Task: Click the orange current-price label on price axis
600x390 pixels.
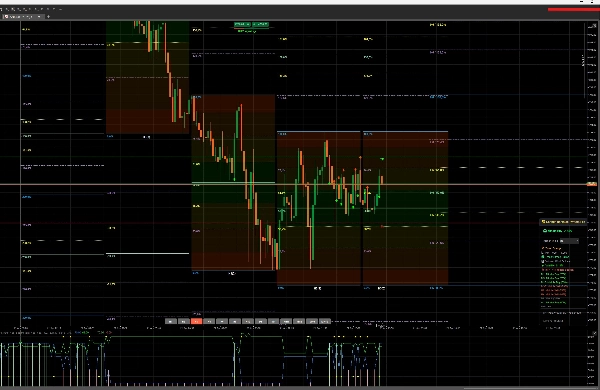Action: click(x=592, y=184)
